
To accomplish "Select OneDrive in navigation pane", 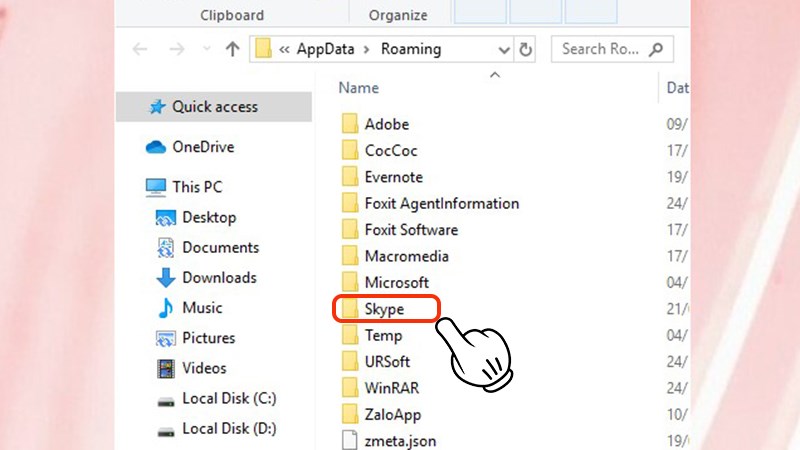I will (x=203, y=147).
